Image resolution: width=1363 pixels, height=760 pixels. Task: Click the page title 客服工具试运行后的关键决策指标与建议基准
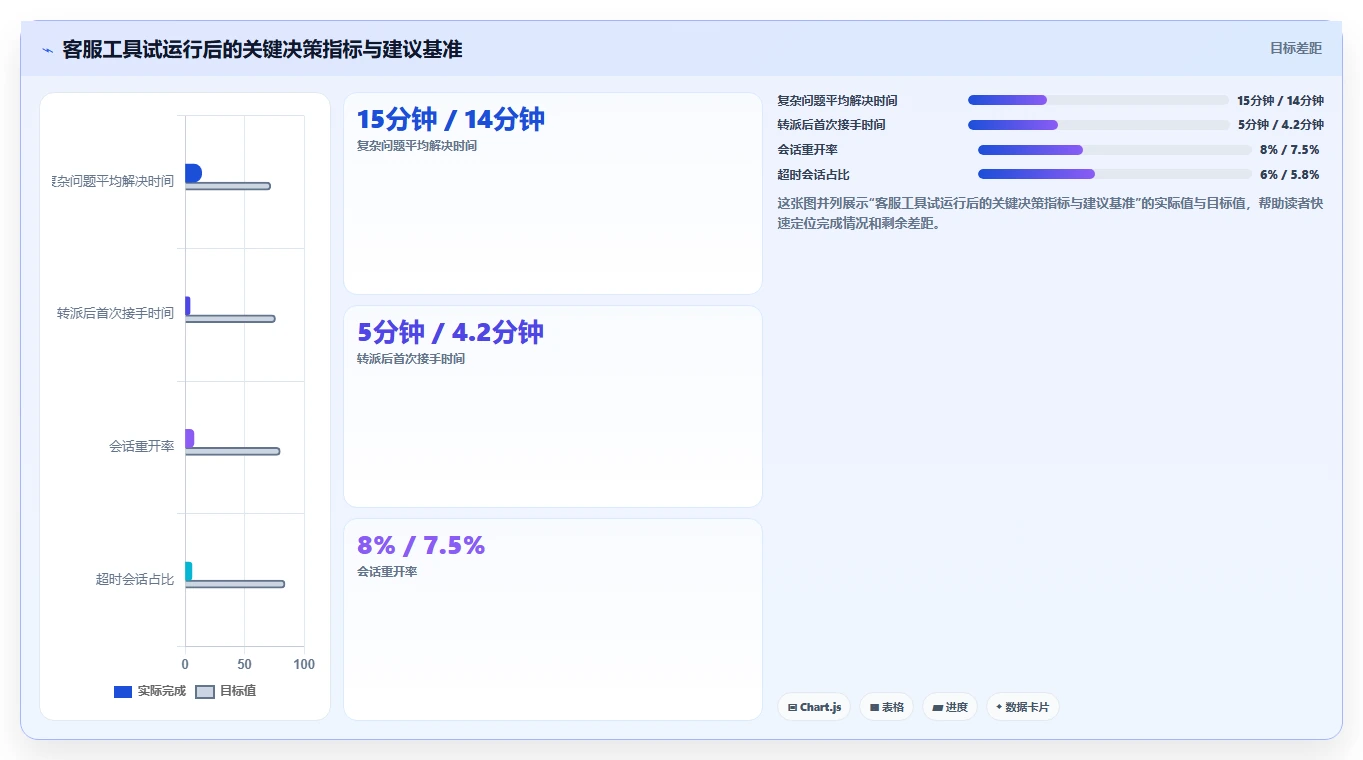pyautogui.click(x=262, y=49)
